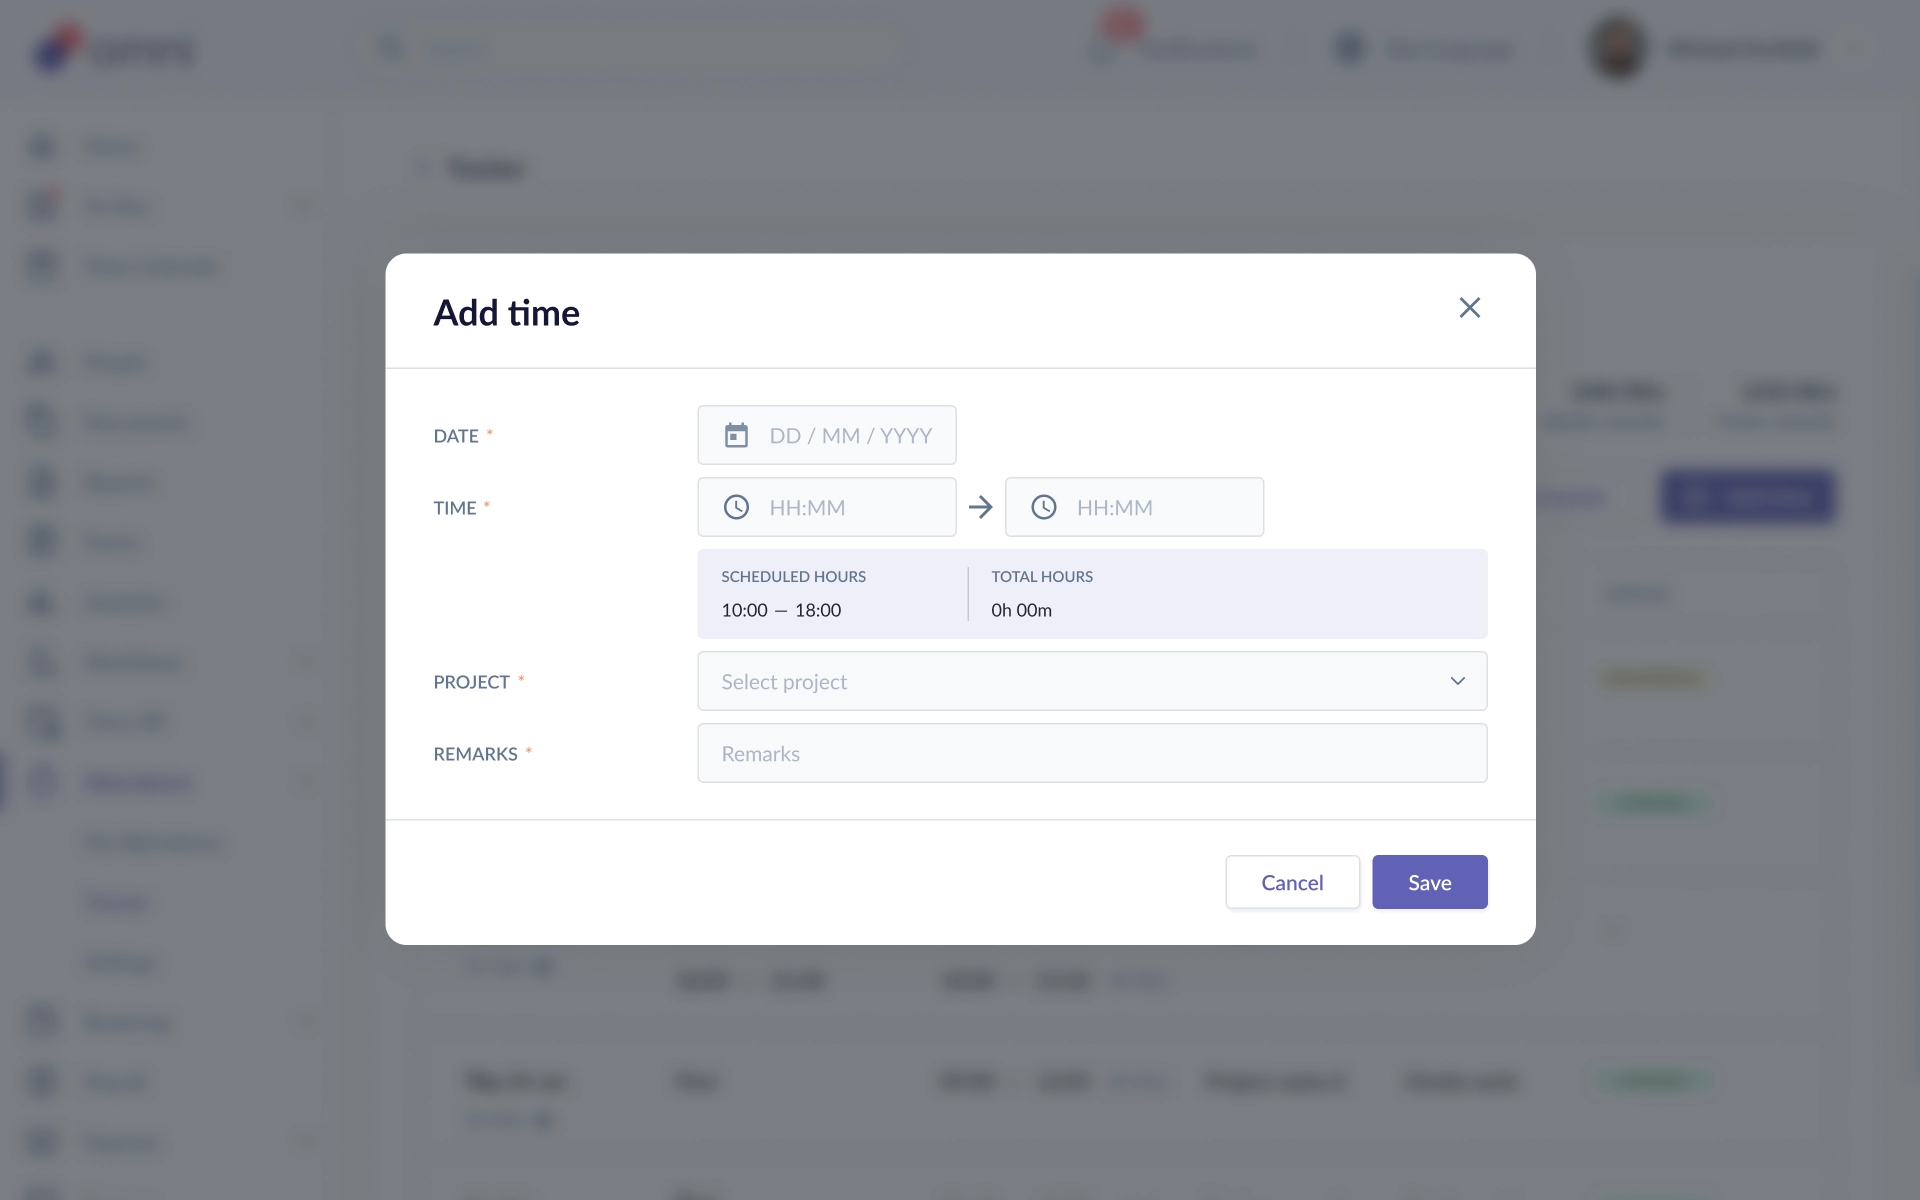Cancel adding the time entry
This screenshot has width=1920, height=1200.
(x=1292, y=882)
